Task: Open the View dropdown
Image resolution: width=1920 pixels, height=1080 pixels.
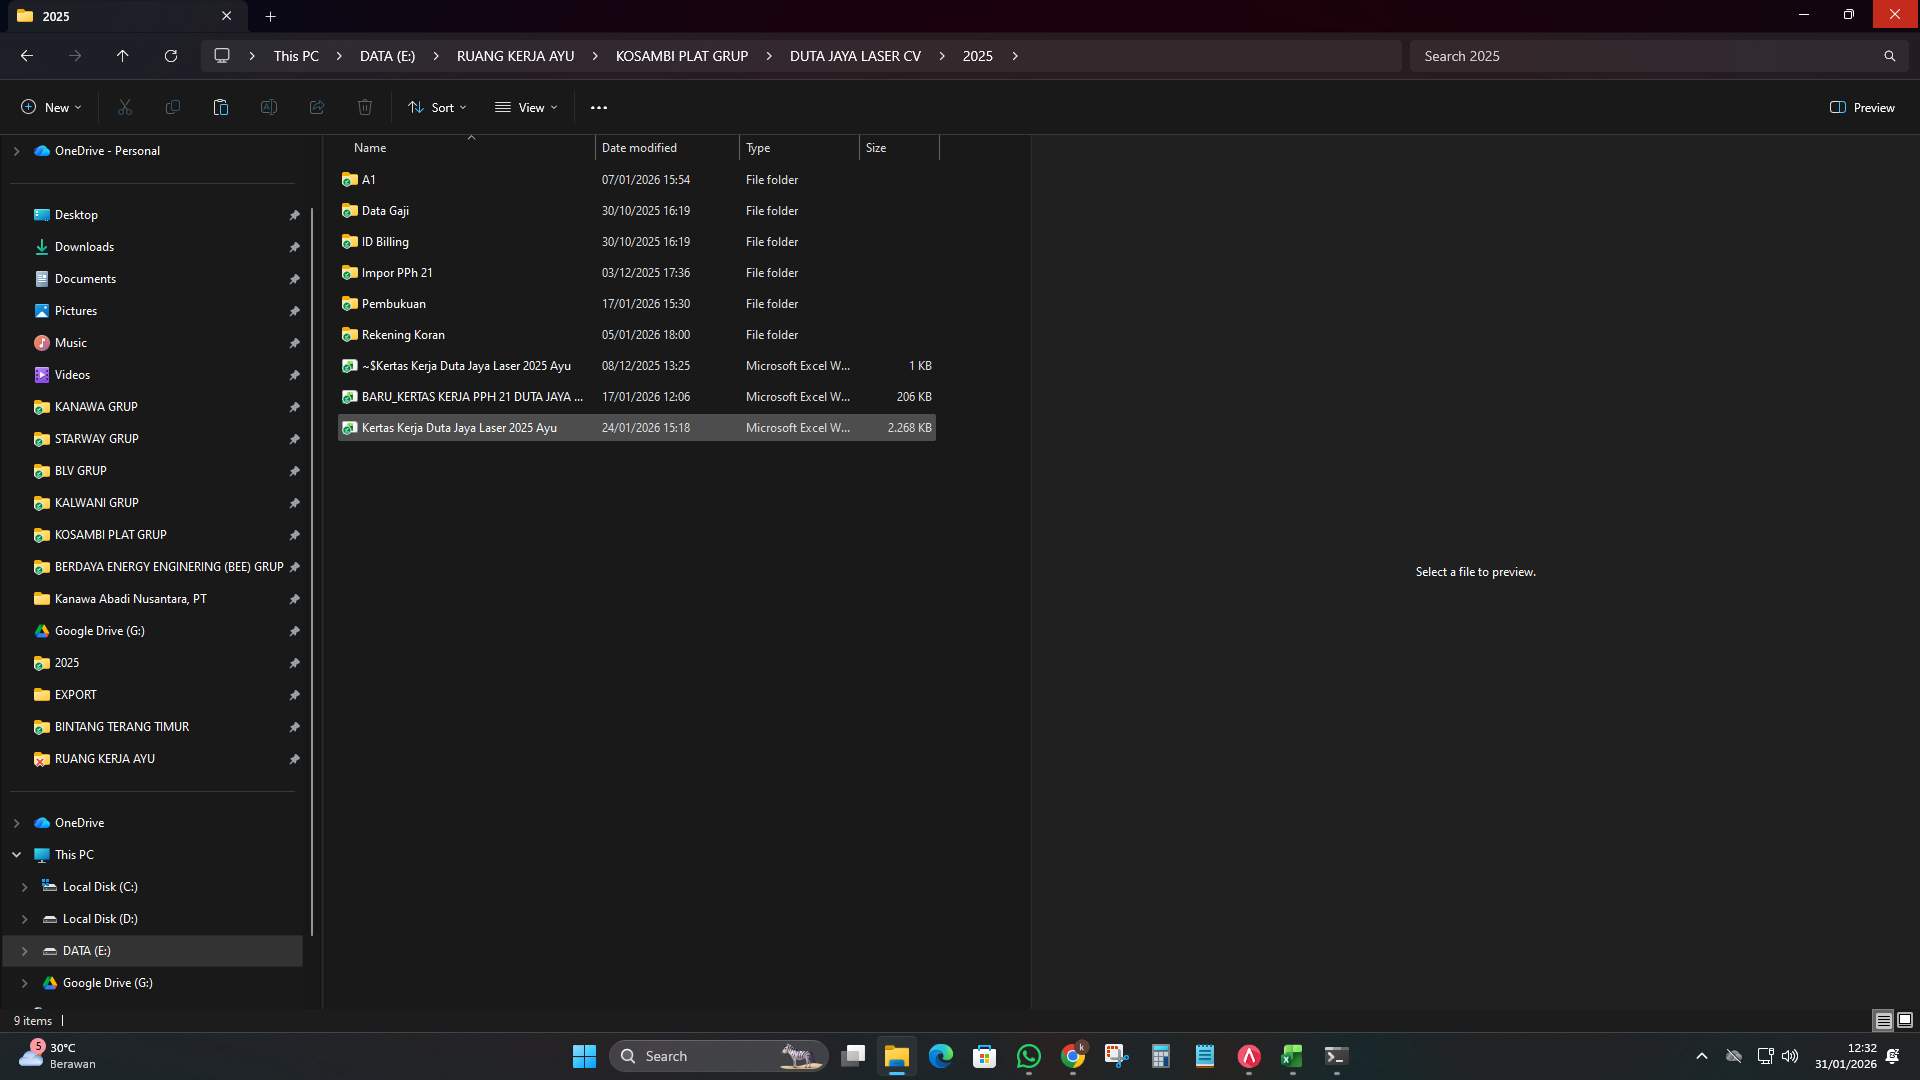Action: click(x=525, y=107)
